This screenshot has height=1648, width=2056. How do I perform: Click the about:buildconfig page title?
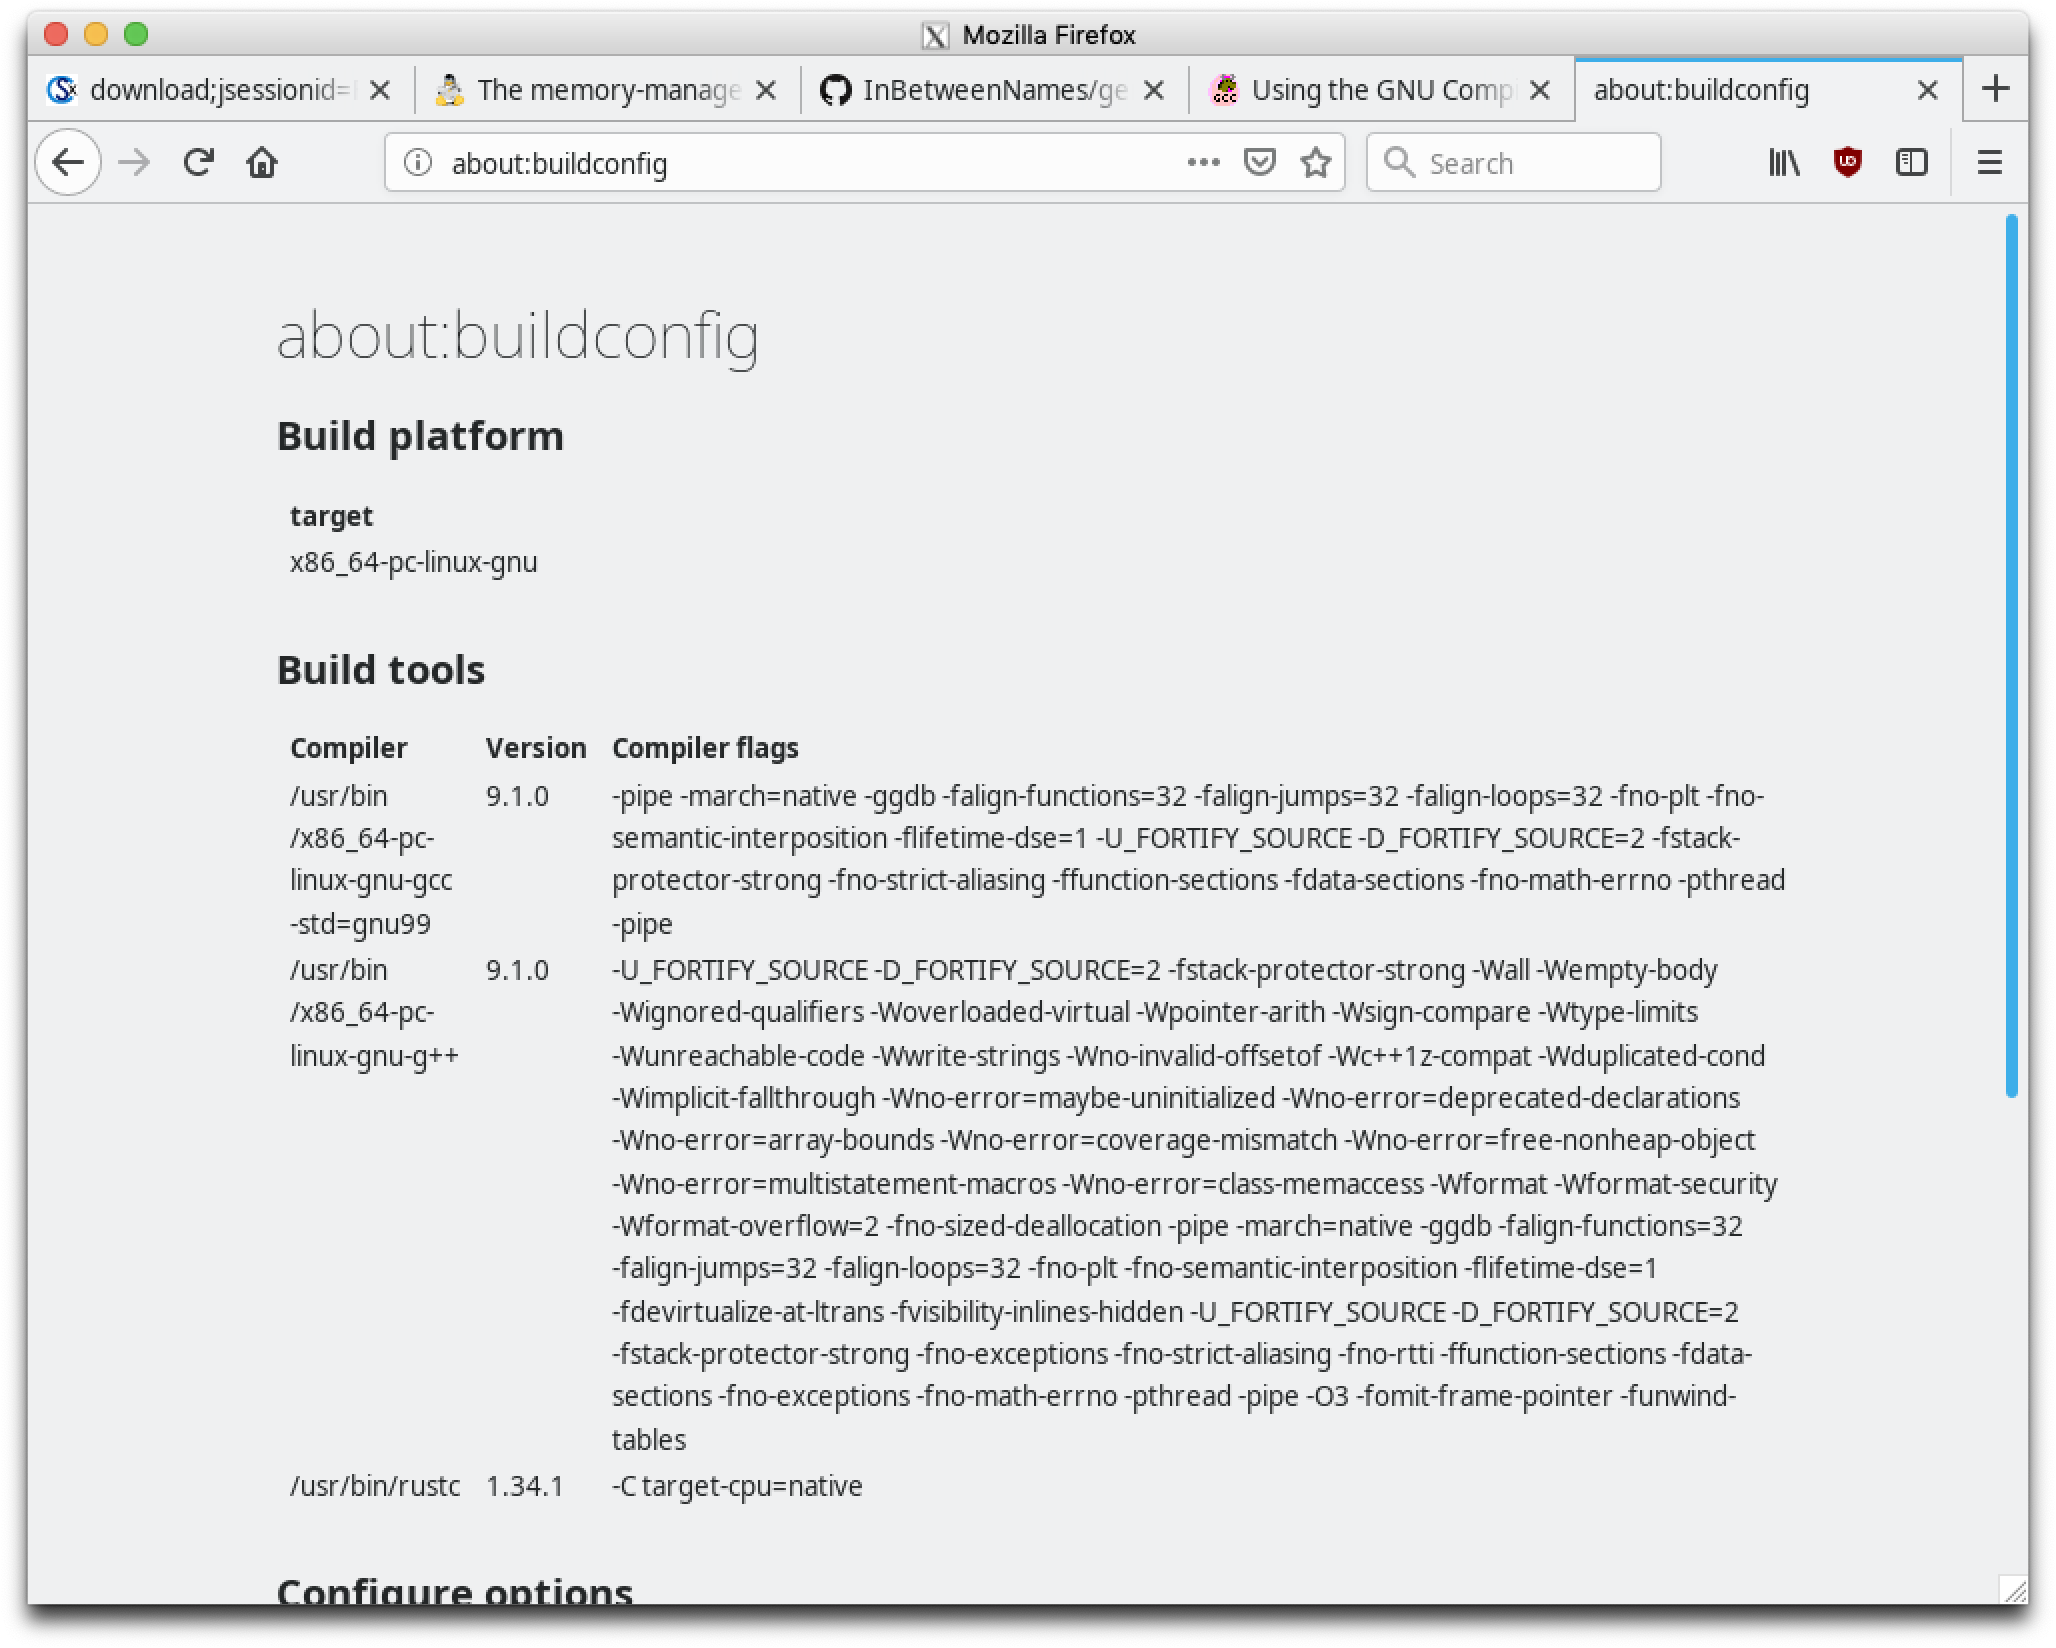pyautogui.click(x=517, y=336)
